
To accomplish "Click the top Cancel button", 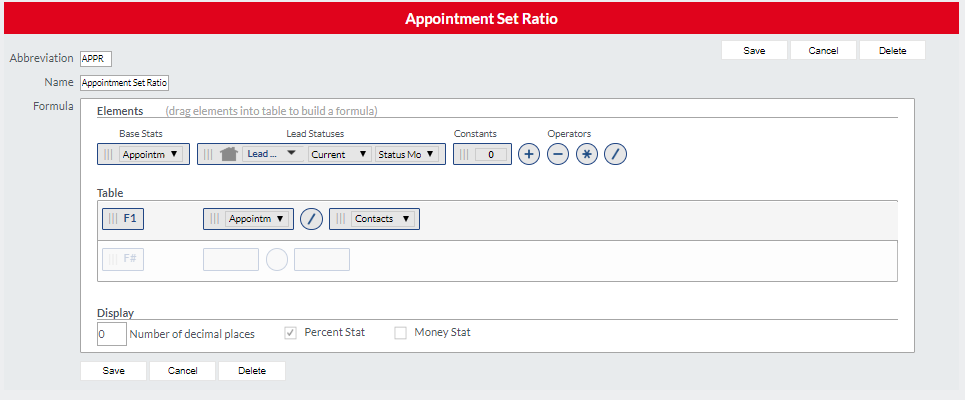I will (823, 50).
